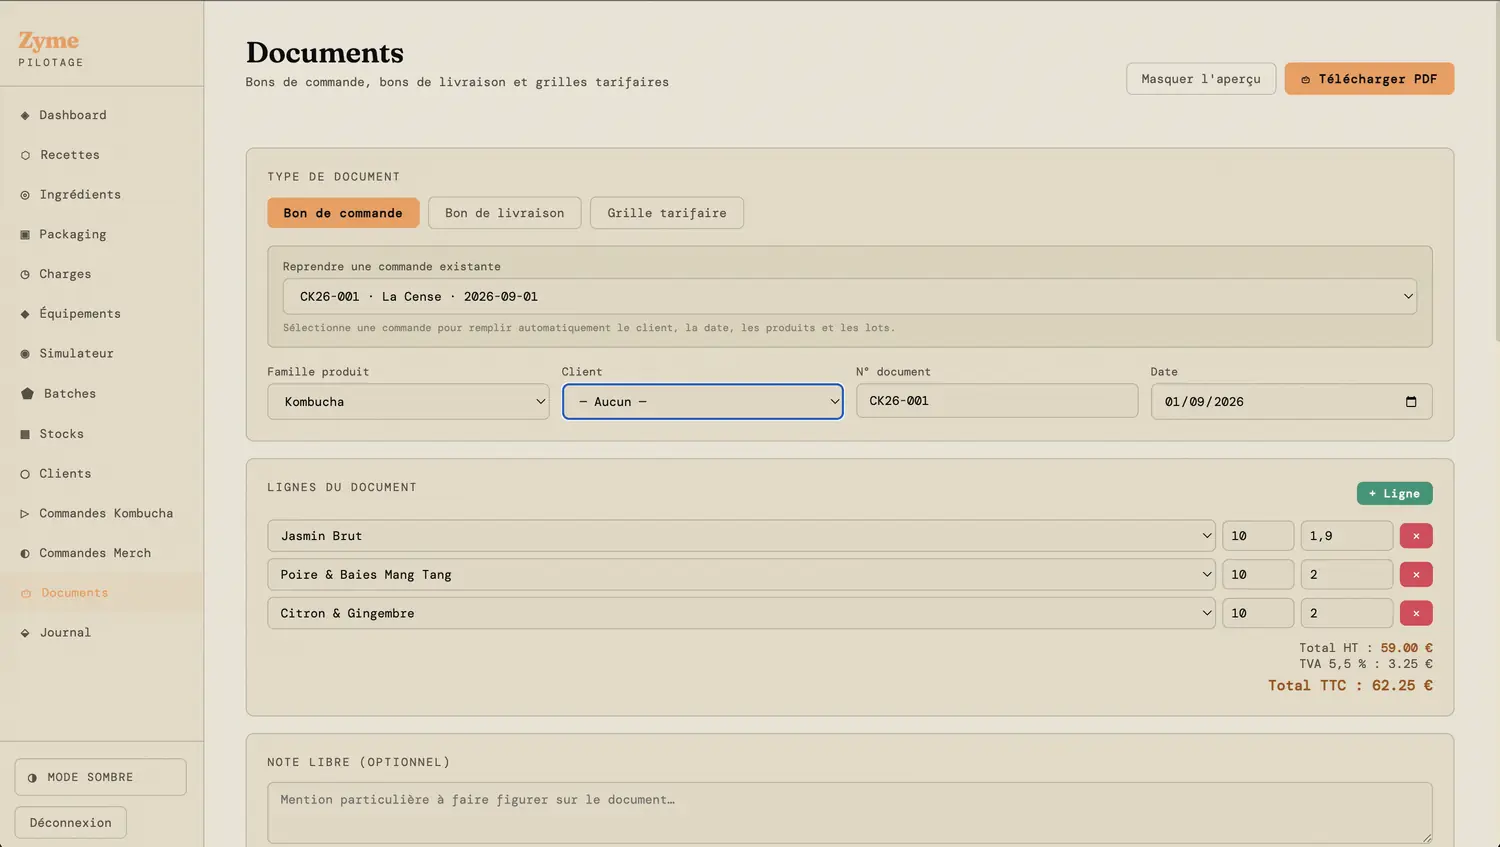Viewport: 1500px width, 847px height.
Task: Click the Déconnexion button
Action: [x=71, y=823]
